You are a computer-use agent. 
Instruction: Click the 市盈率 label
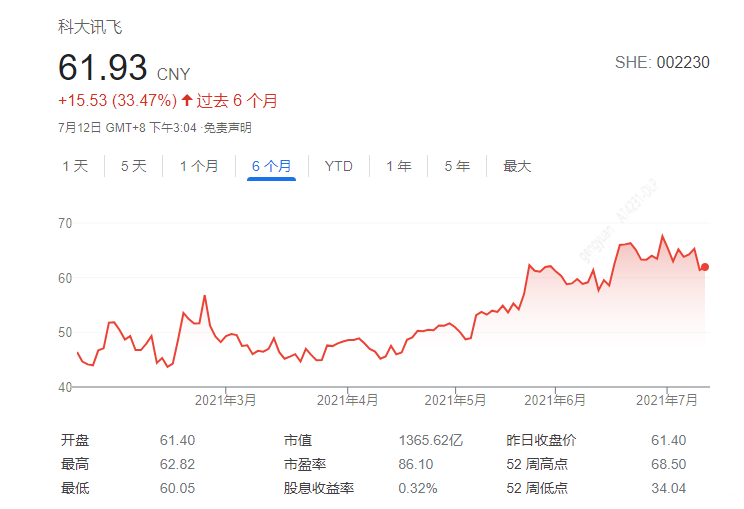click(305, 464)
